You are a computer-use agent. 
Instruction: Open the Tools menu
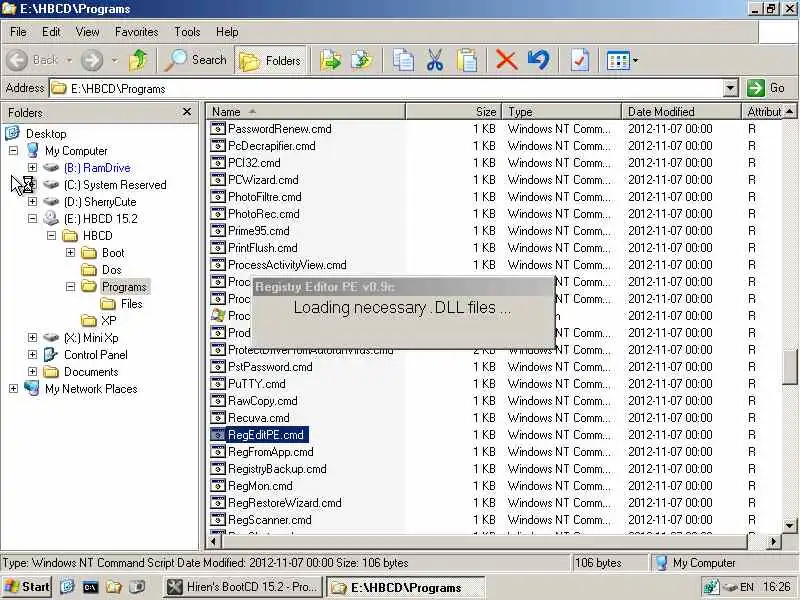point(187,32)
